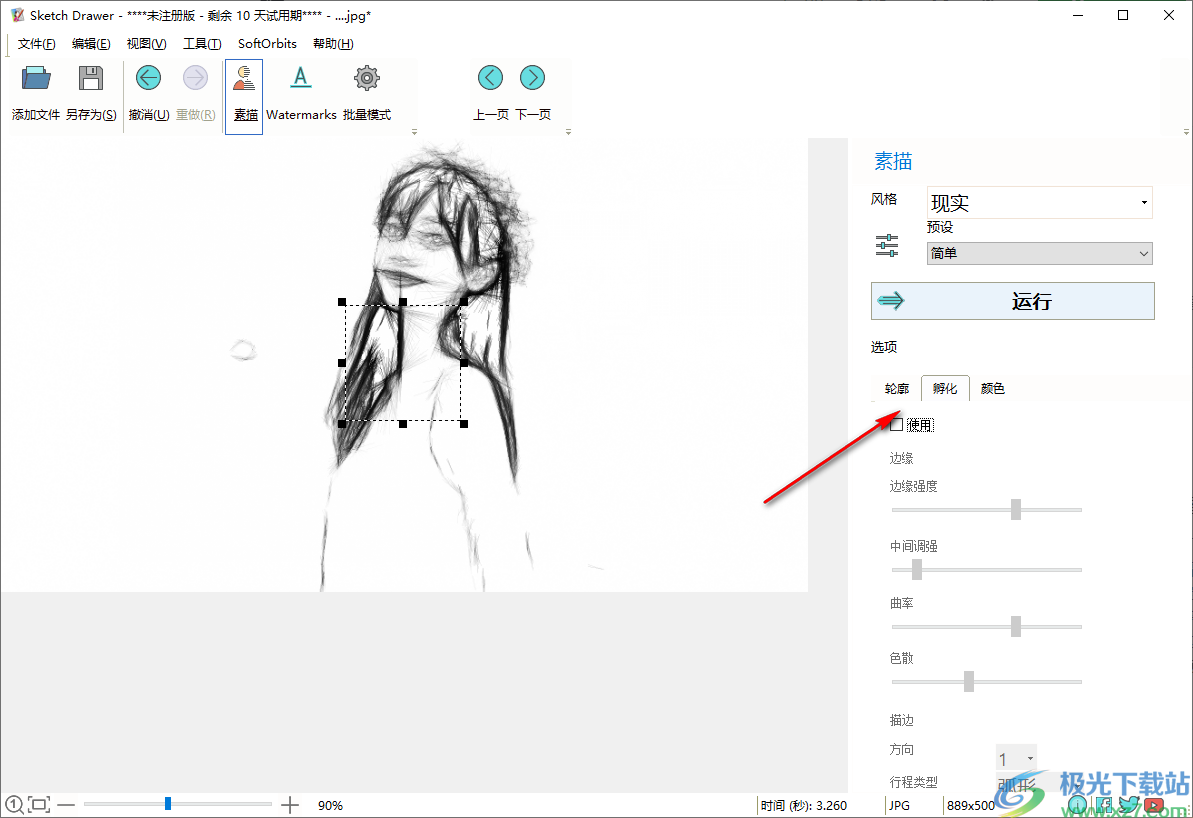Click the bottom-right selection handle on image
The image size is (1193, 818).
pyautogui.click(x=464, y=424)
